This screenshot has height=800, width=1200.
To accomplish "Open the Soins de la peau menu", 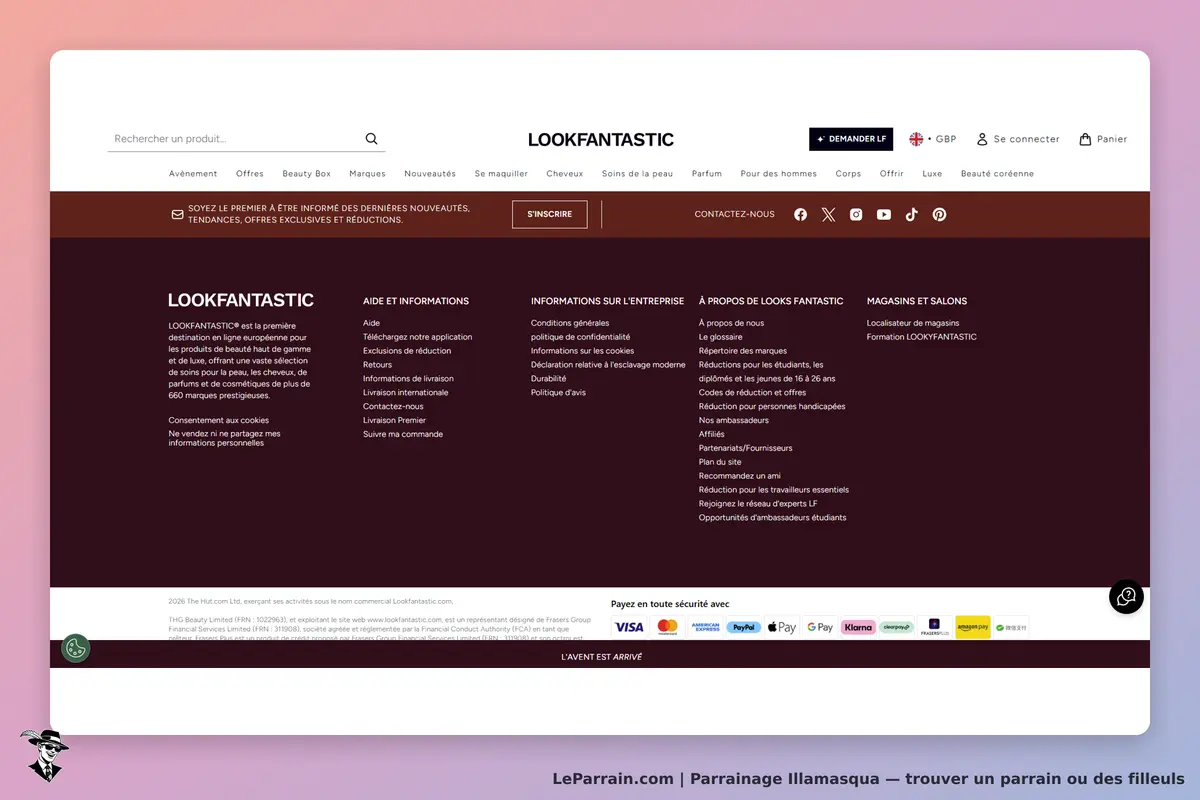I will (637, 173).
